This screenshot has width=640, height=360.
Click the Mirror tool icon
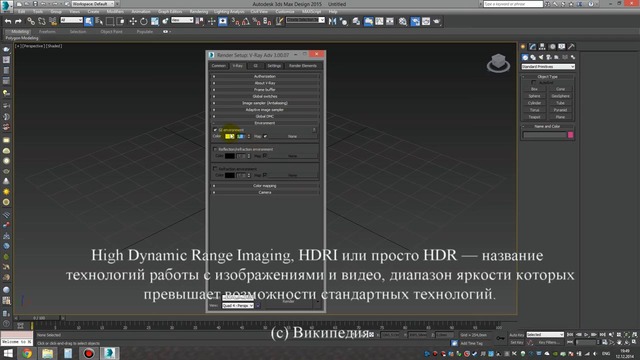click(333, 21)
